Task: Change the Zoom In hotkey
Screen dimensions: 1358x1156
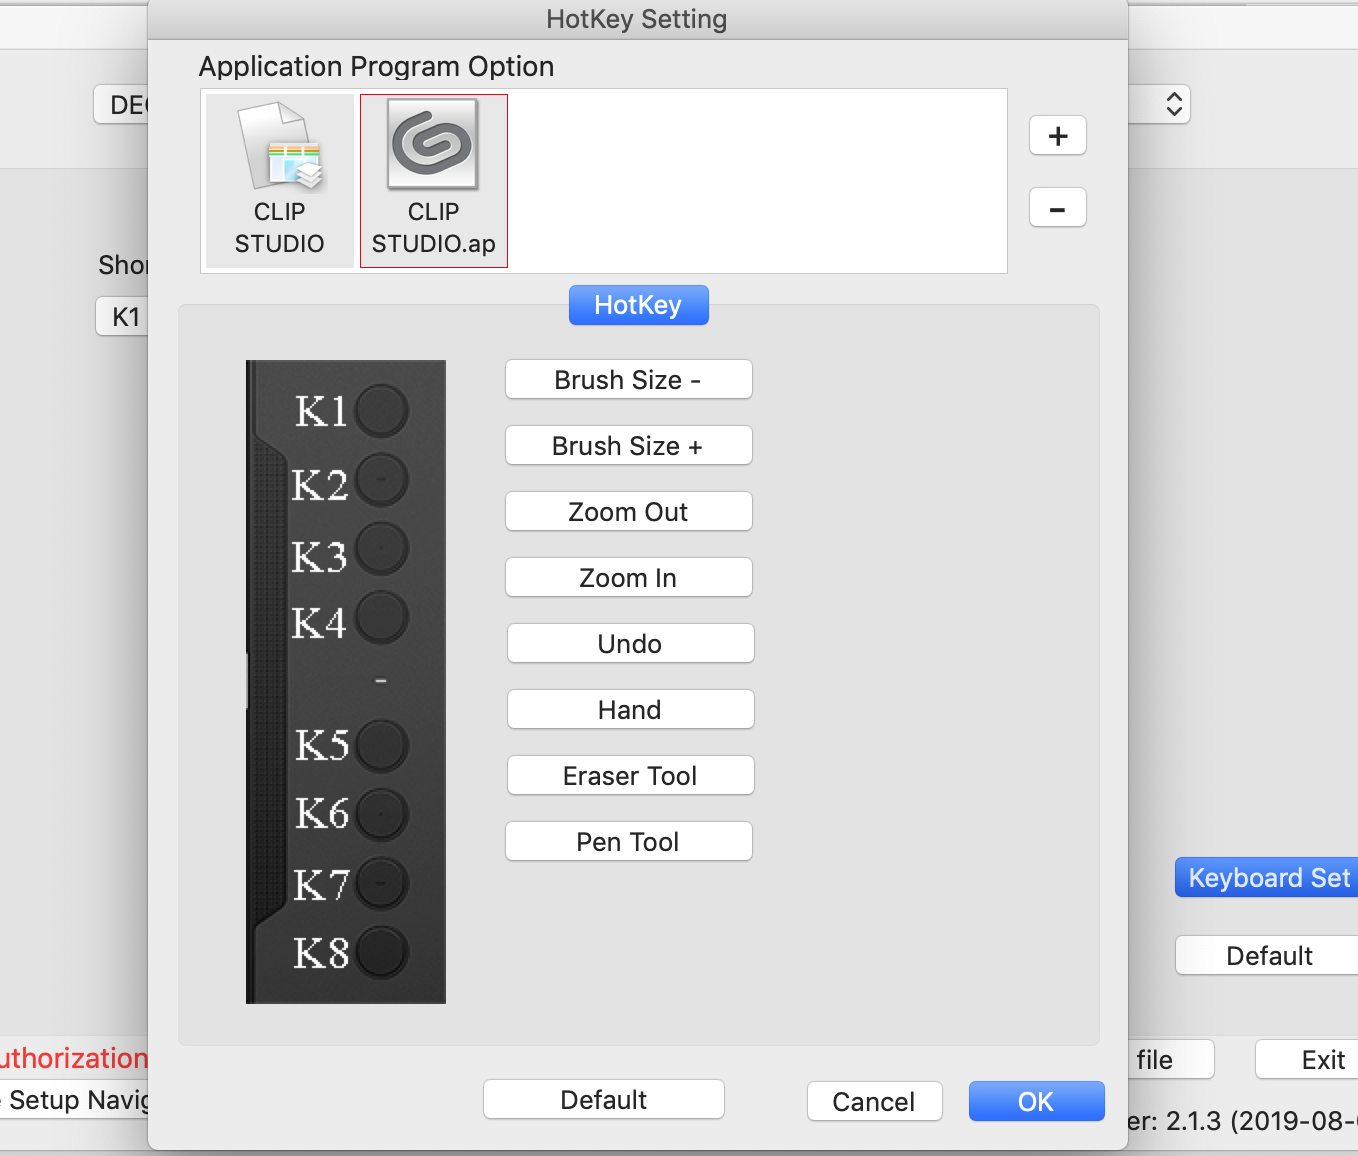Action: (x=628, y=578)
